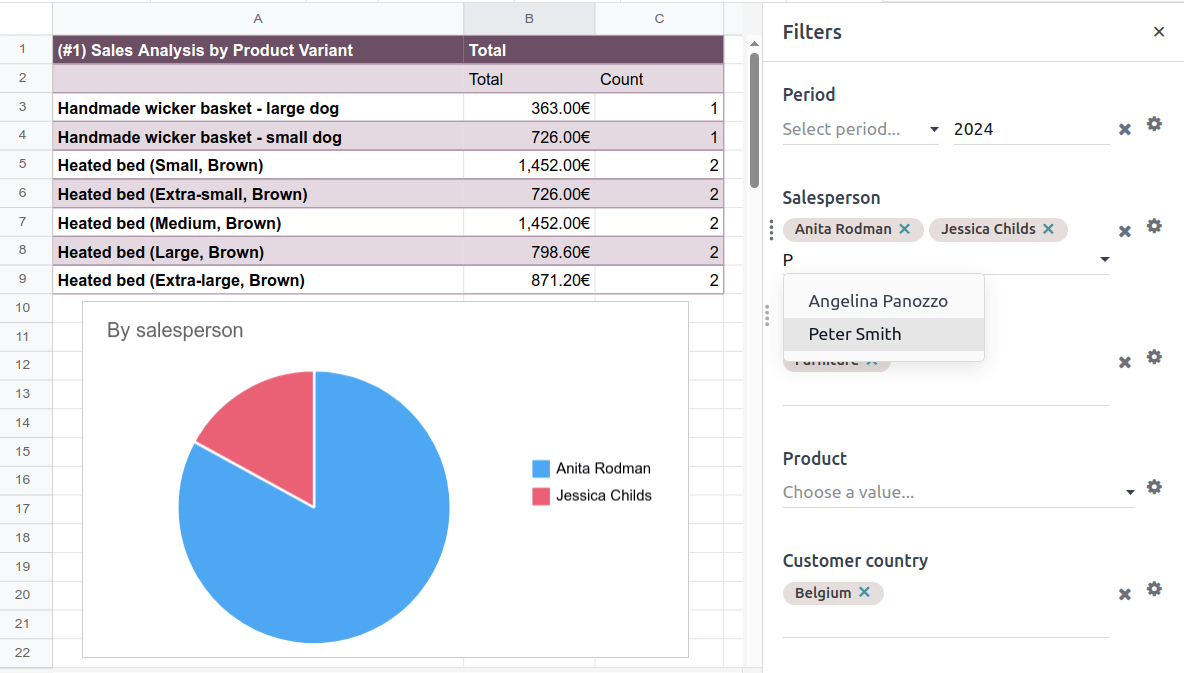Image resolution: width=1184 pixels, height=673 pixels.
Task: Grab the Salesperson filter drag handle dots
Action: click(771, 229)
